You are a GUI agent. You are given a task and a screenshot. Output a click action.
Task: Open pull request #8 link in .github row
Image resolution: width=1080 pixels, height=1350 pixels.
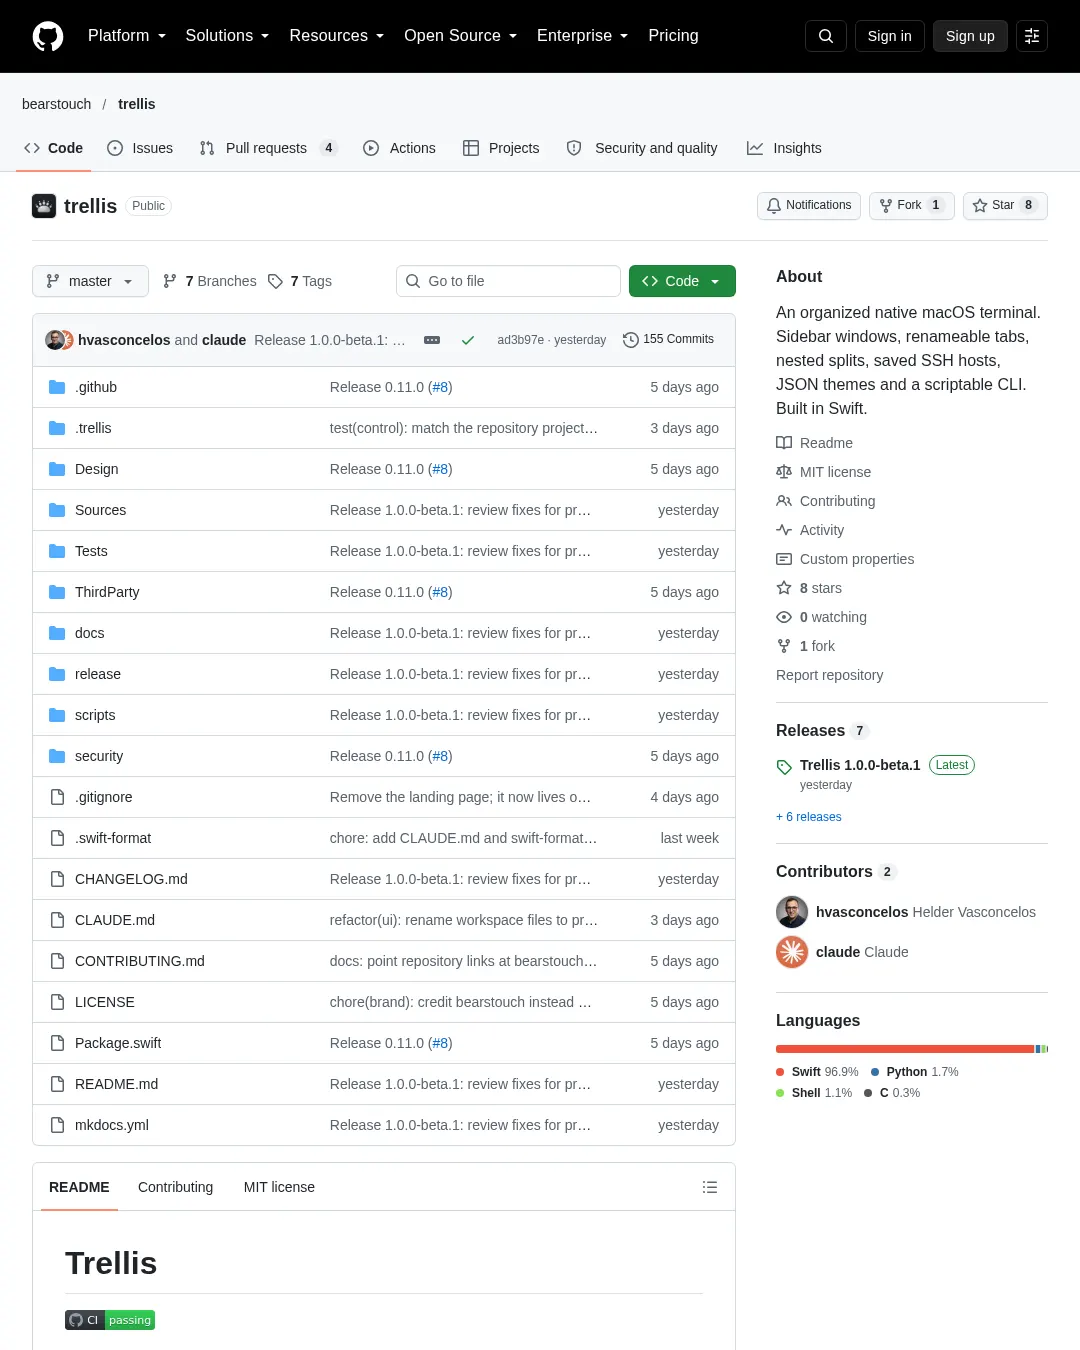point(440,387)
